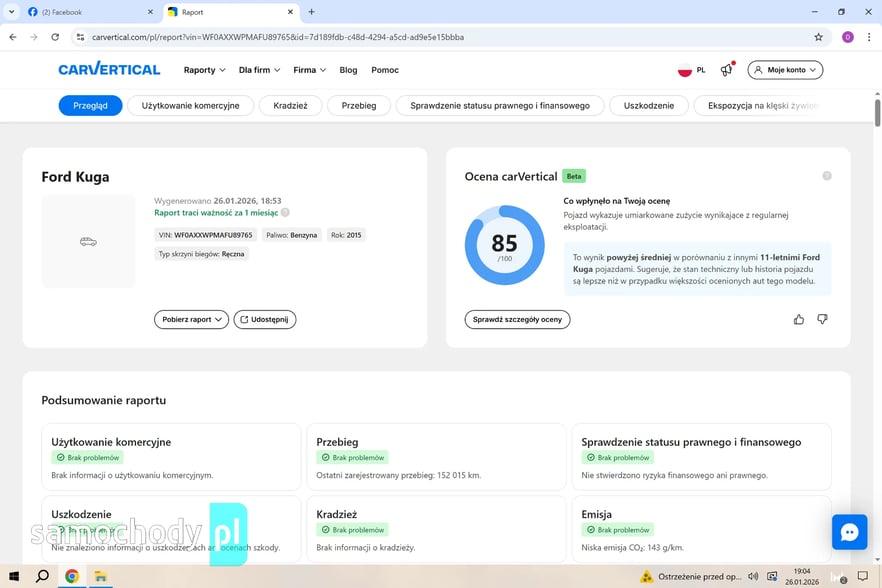Close the Facebook browser tab
The image size is (882, 588).
click(x=150, y=12)
